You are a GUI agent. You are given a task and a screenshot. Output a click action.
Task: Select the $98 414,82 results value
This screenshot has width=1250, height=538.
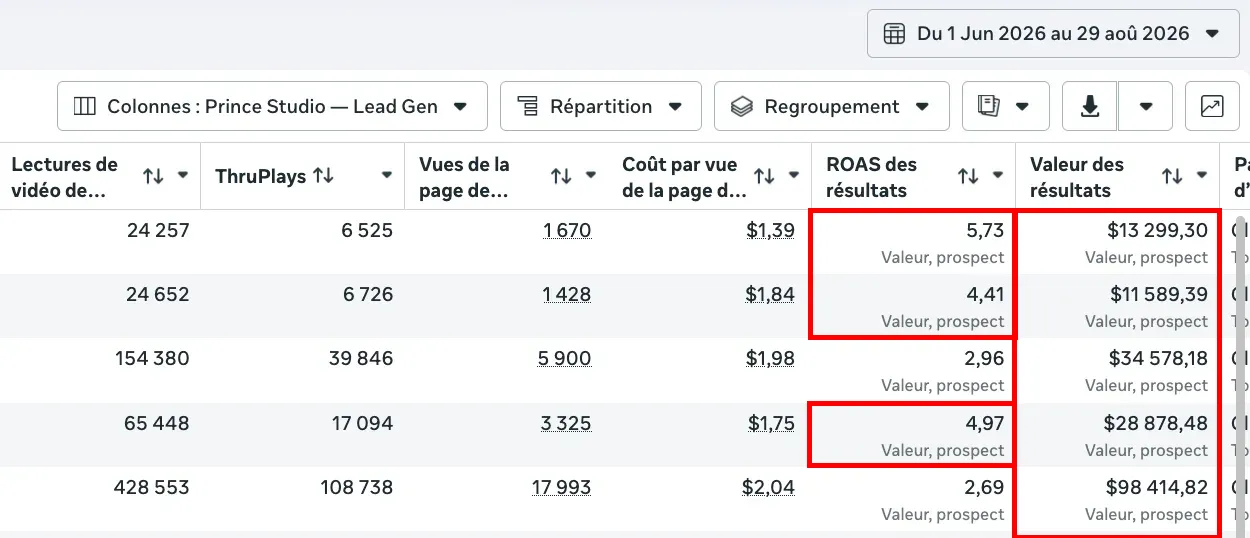pos(1157,488)
